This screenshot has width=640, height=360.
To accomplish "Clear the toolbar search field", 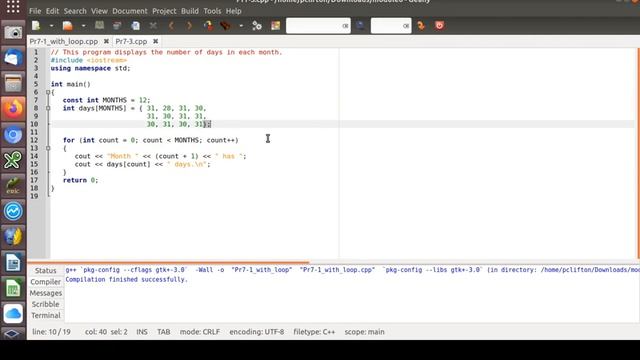I will point(345,26).
